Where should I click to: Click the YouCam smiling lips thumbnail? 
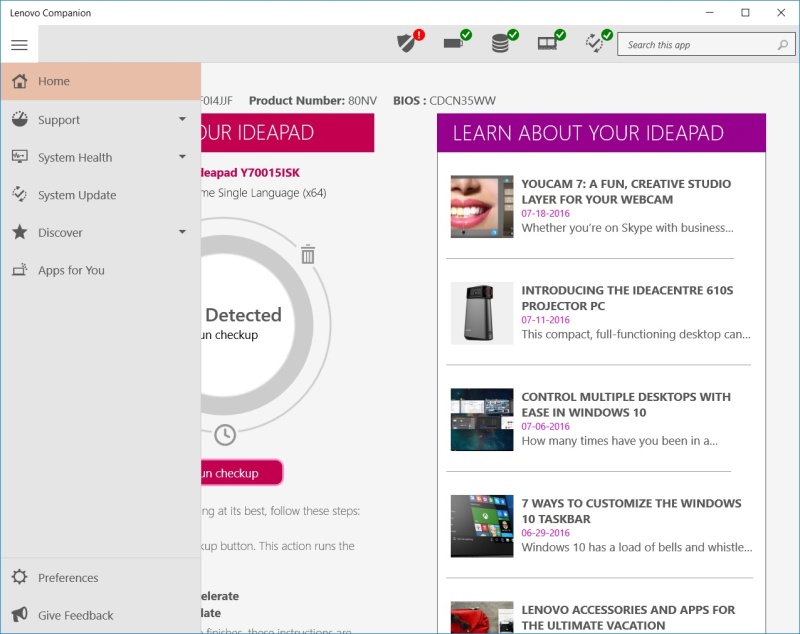tap(482, 207)
